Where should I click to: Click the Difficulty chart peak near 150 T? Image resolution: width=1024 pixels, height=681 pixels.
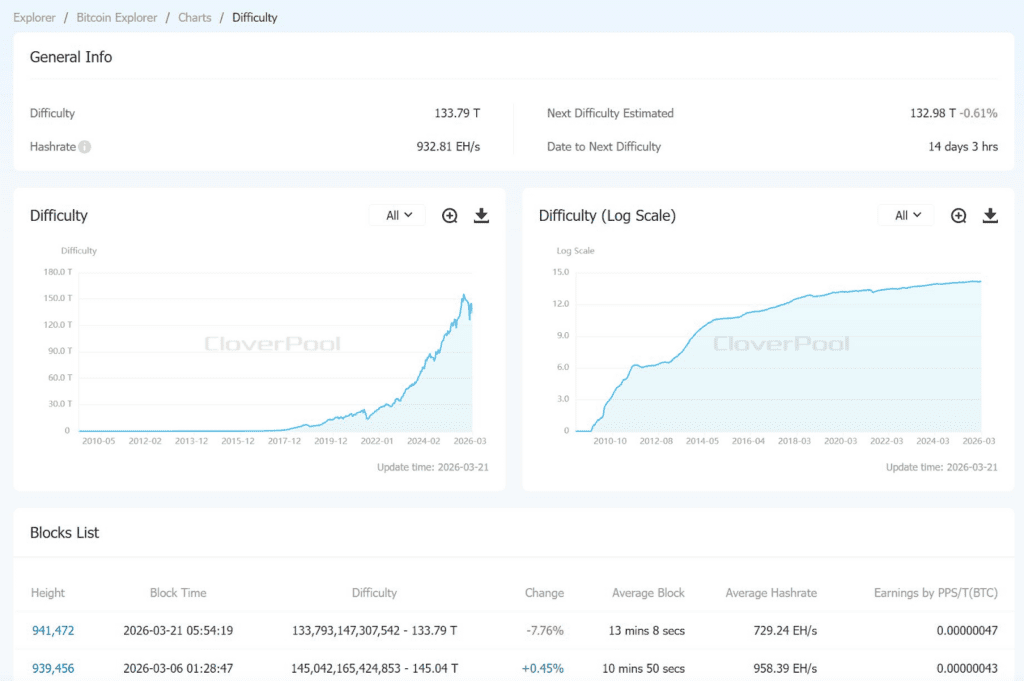[464, 295]
